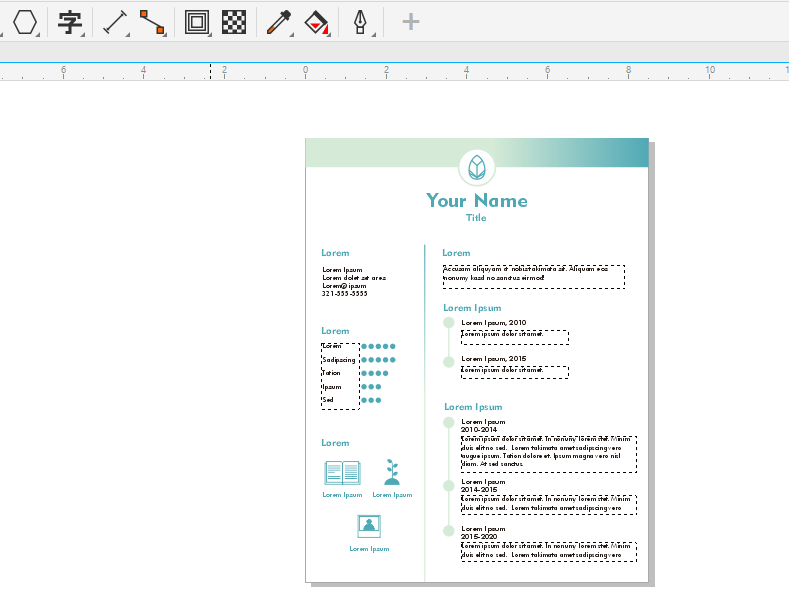Image resolution: width=789 pixels, height=614 pixels.
Task: Click the plus Quick Customize button
Action: click(411, 22)
